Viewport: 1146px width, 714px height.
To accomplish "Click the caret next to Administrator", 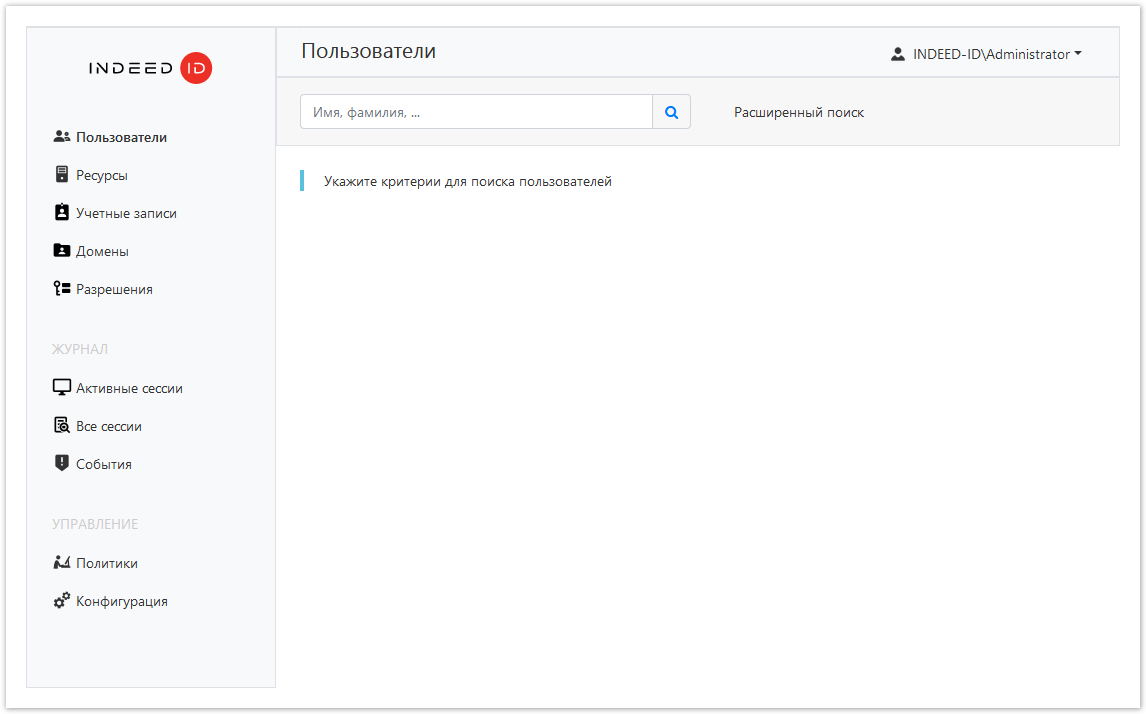I will (x=1078, y=55).
